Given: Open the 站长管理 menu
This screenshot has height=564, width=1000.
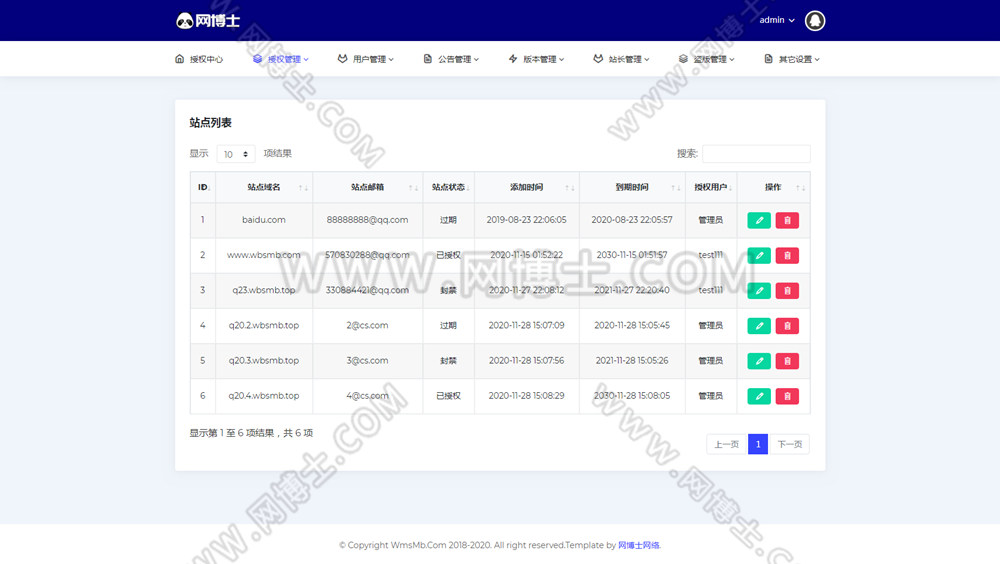Looking at the screenshot, I should click(622, 59).
